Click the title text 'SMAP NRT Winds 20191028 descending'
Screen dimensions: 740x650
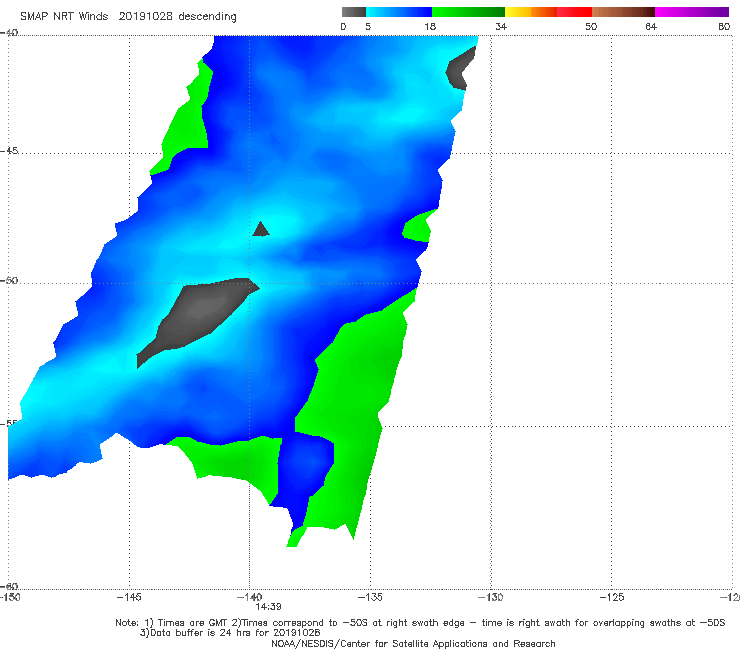128,17
